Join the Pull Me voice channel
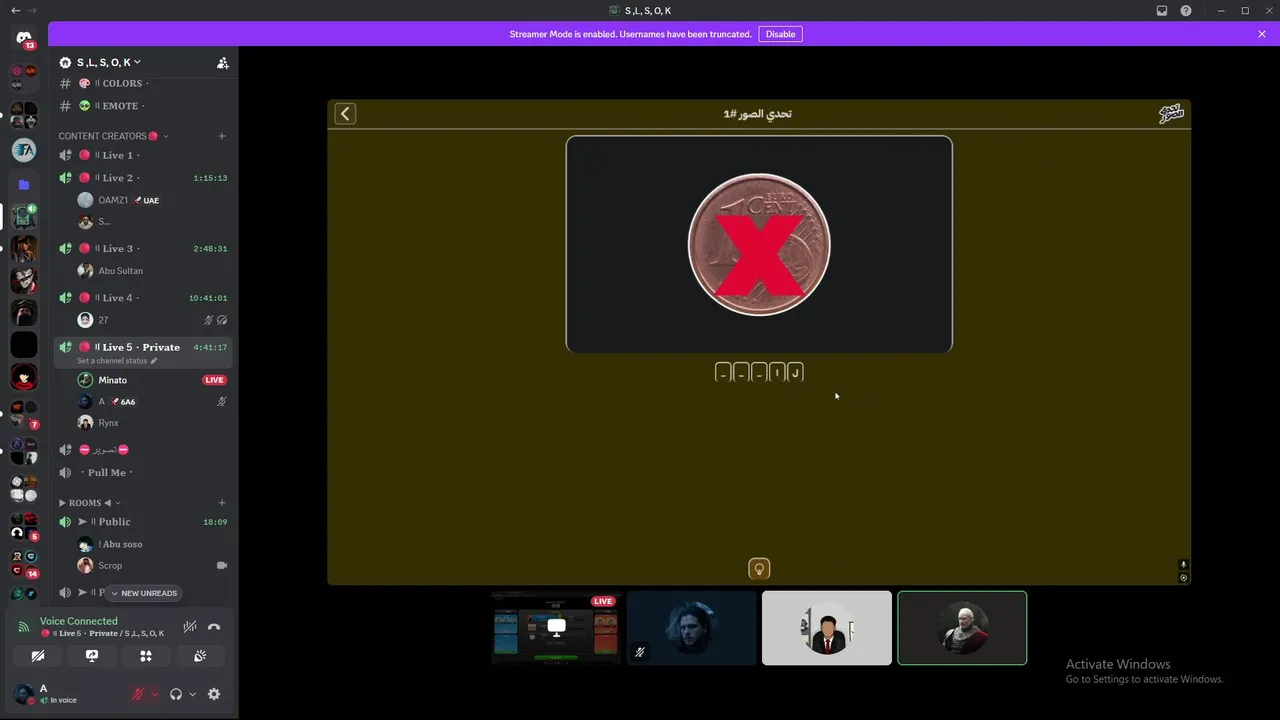The height and width of the screenshot is (720, 1280). (143, 473)
